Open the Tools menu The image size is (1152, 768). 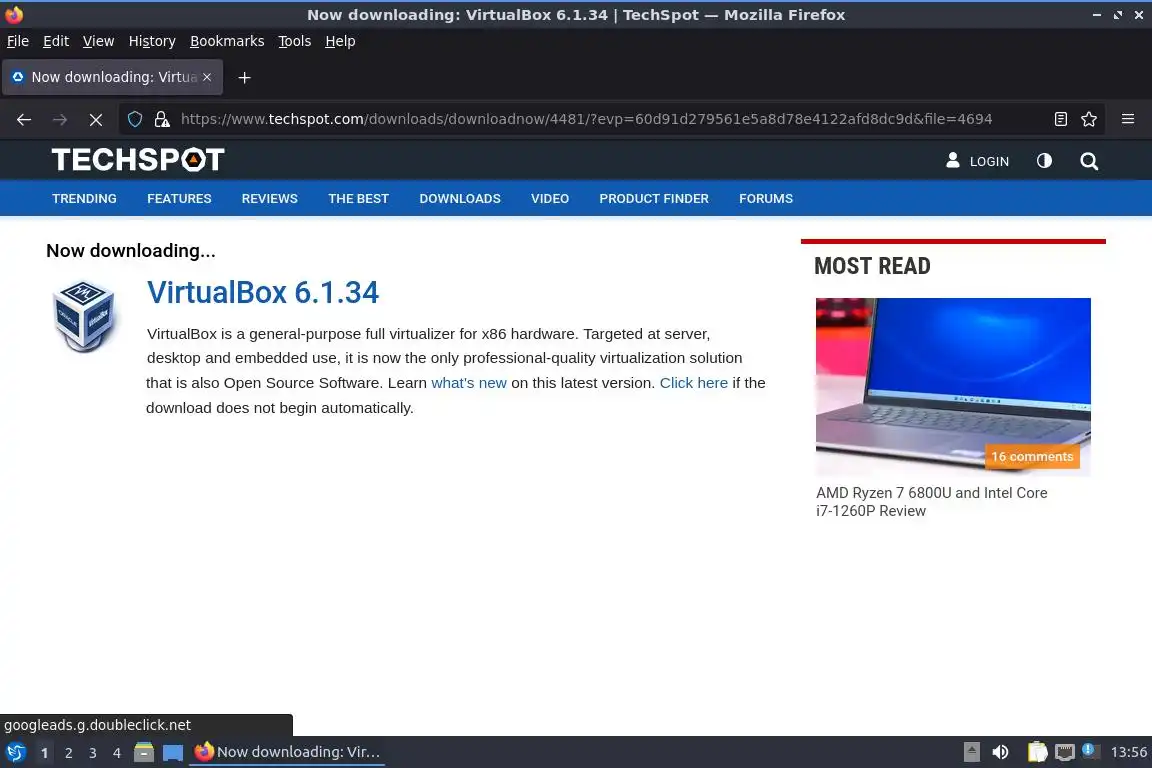(x=295, y=41)
